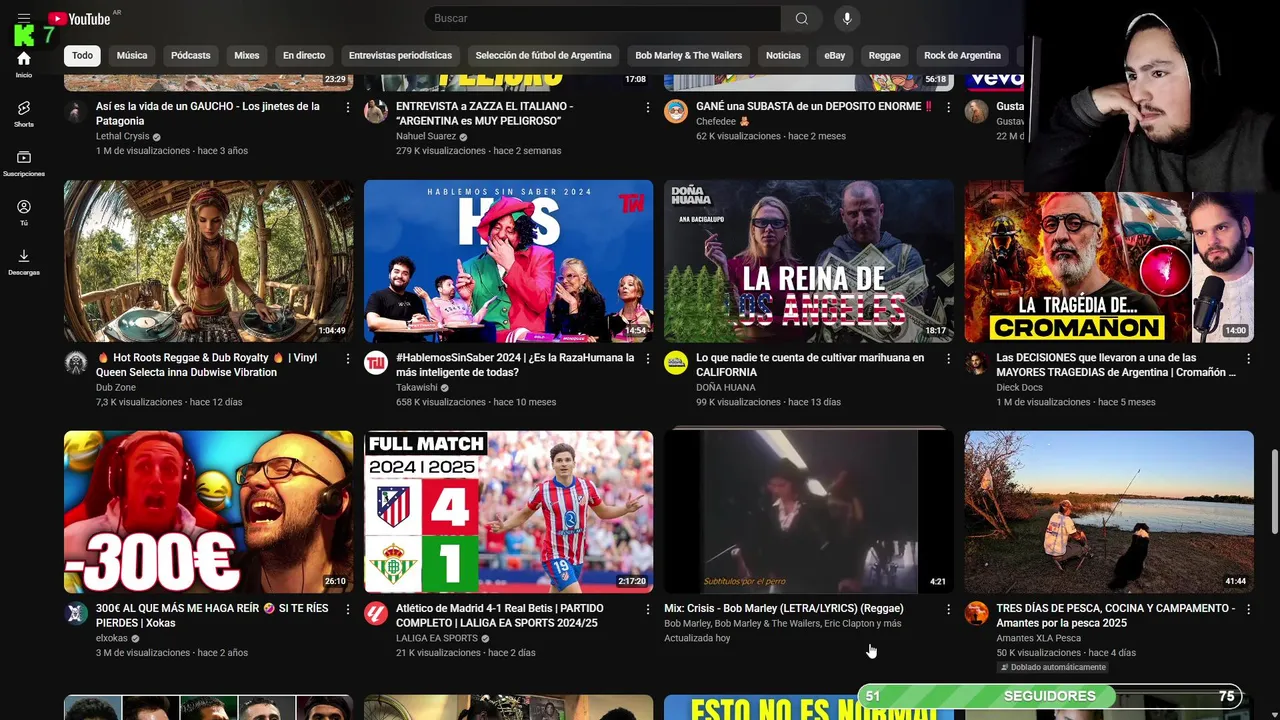Click the SEGUIDORES progress bar overlay

1050,696
